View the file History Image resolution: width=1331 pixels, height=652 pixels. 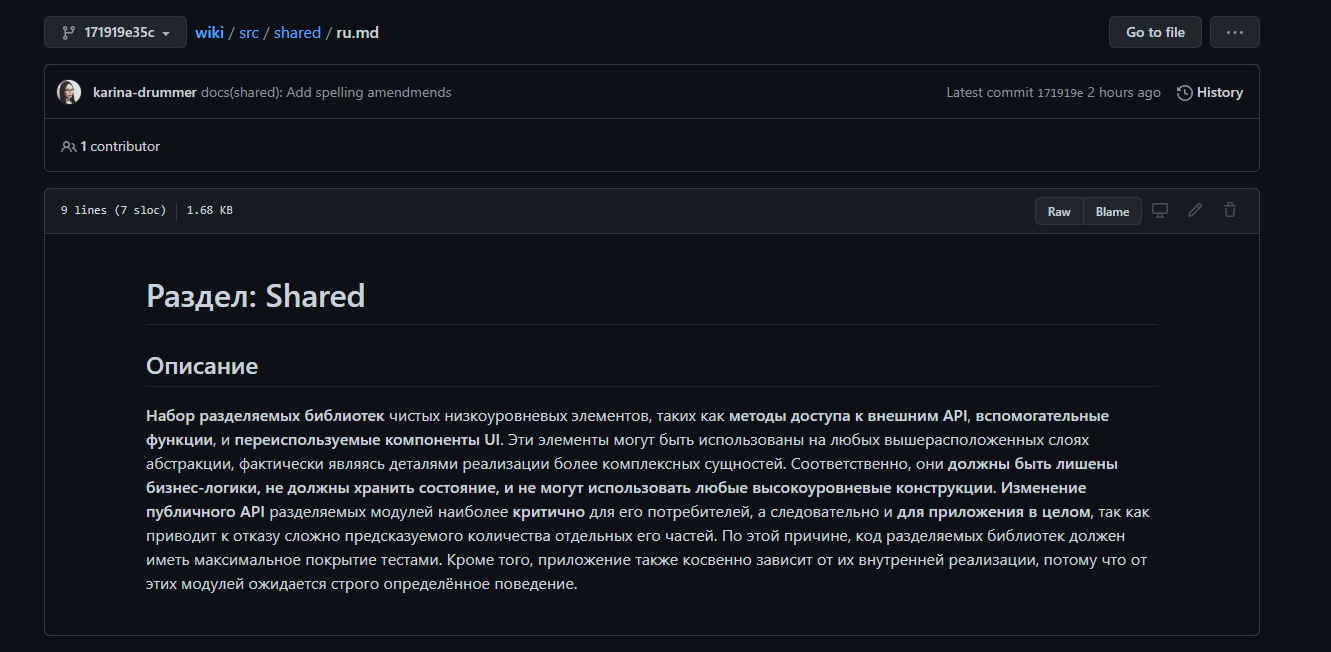(1210, 92)
